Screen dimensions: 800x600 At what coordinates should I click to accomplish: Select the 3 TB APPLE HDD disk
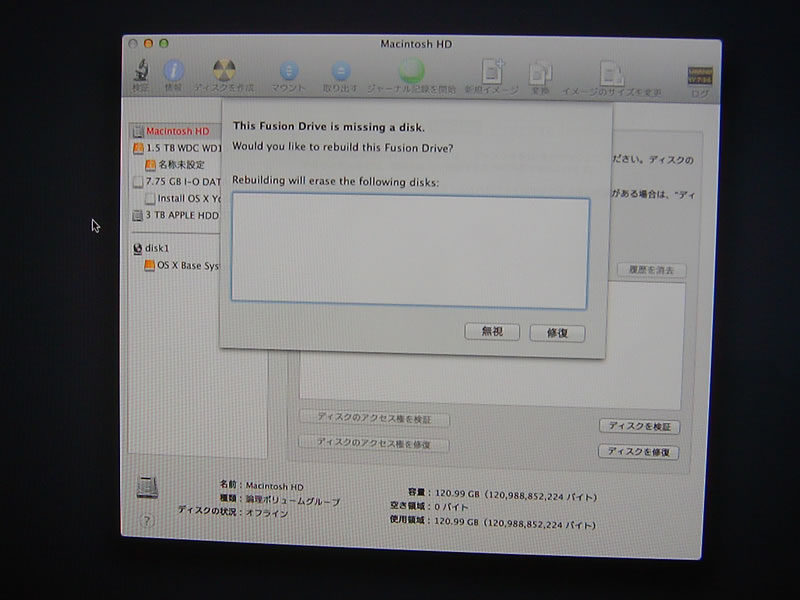tap(176, 215)
